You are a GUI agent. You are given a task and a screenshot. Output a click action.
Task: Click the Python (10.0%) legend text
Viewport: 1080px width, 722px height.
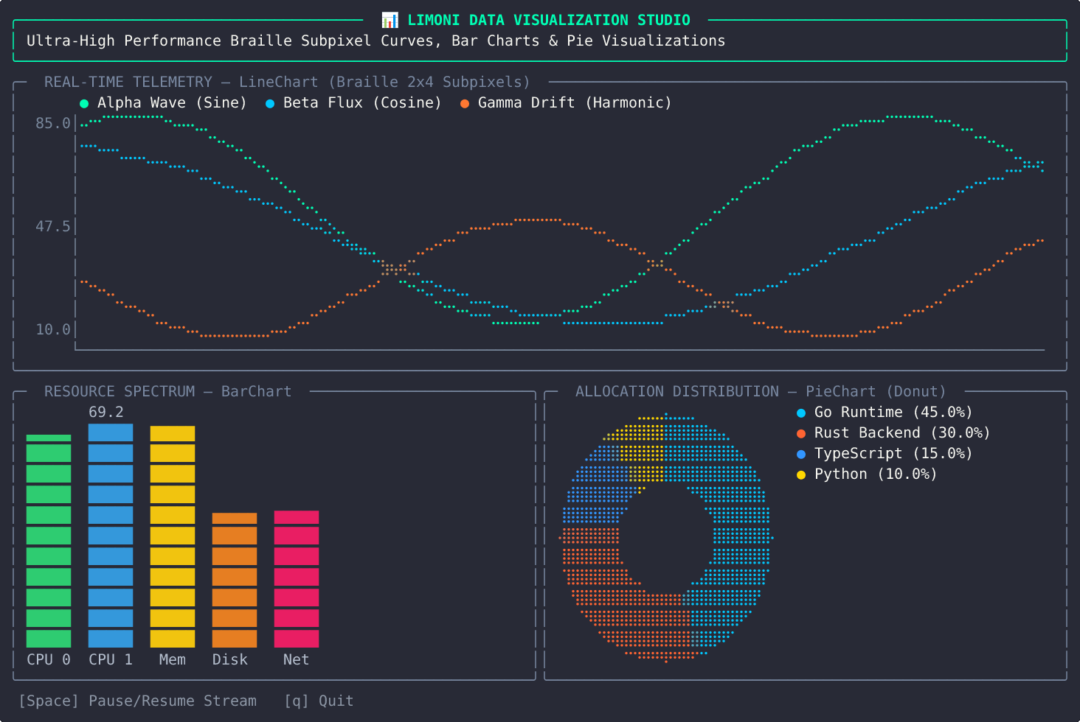[x=875, y=474]
